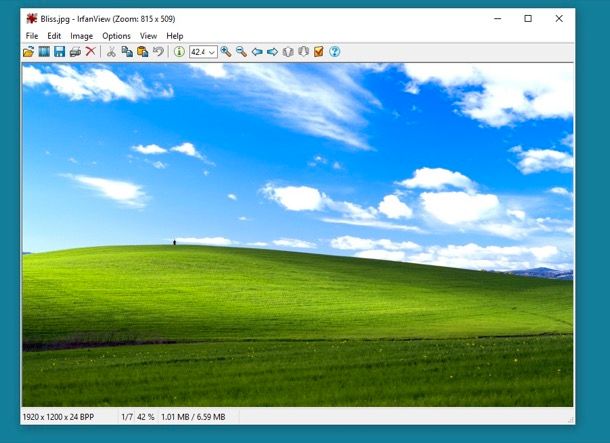
Task: Click status bar text 1920 x 1200 x 24 BPP
Action: pos(58,417)
